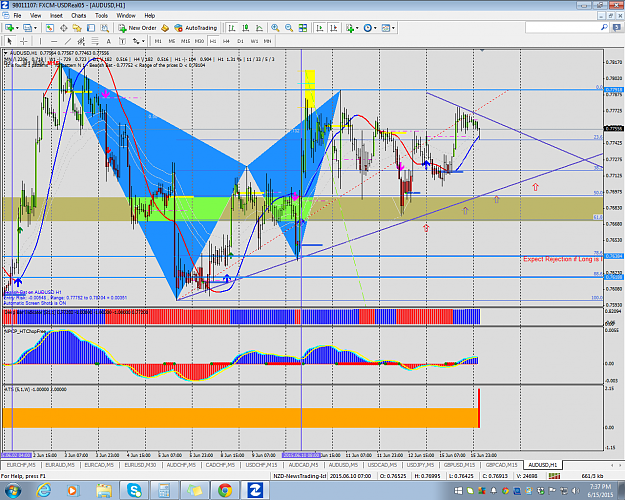Click the Tile Windows icon
The height and width of the screenshot is (500, 625).
[x=303, y=28]
